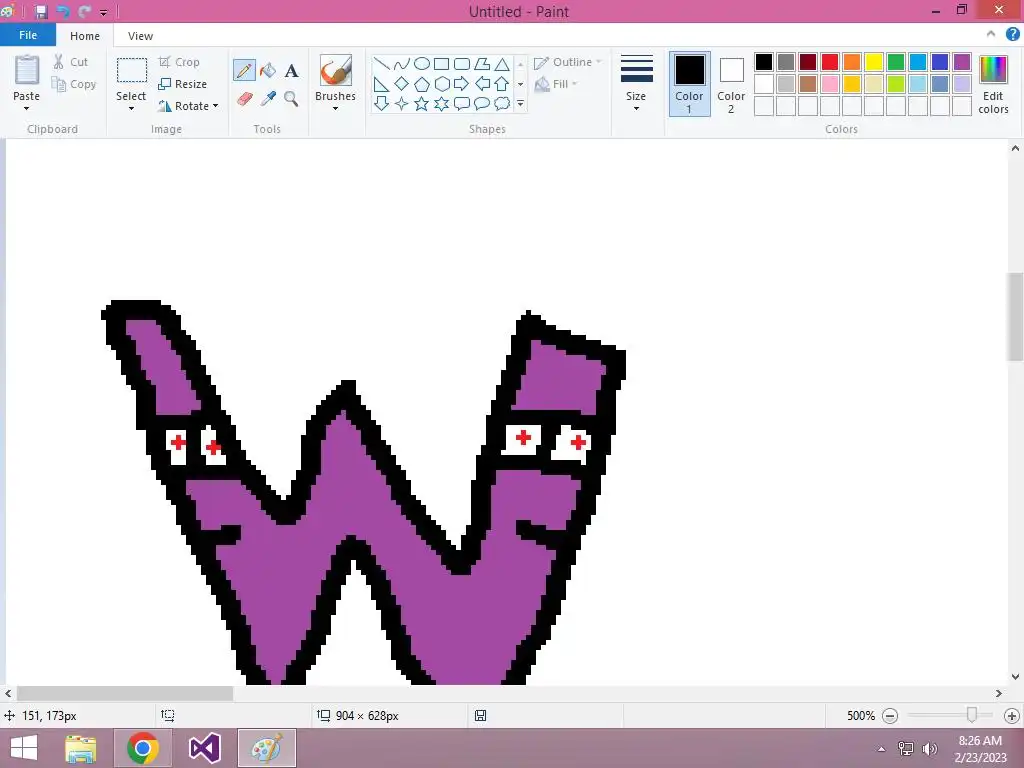
Task: Open the Select dropdown arrow
Action: pos(131,108)
